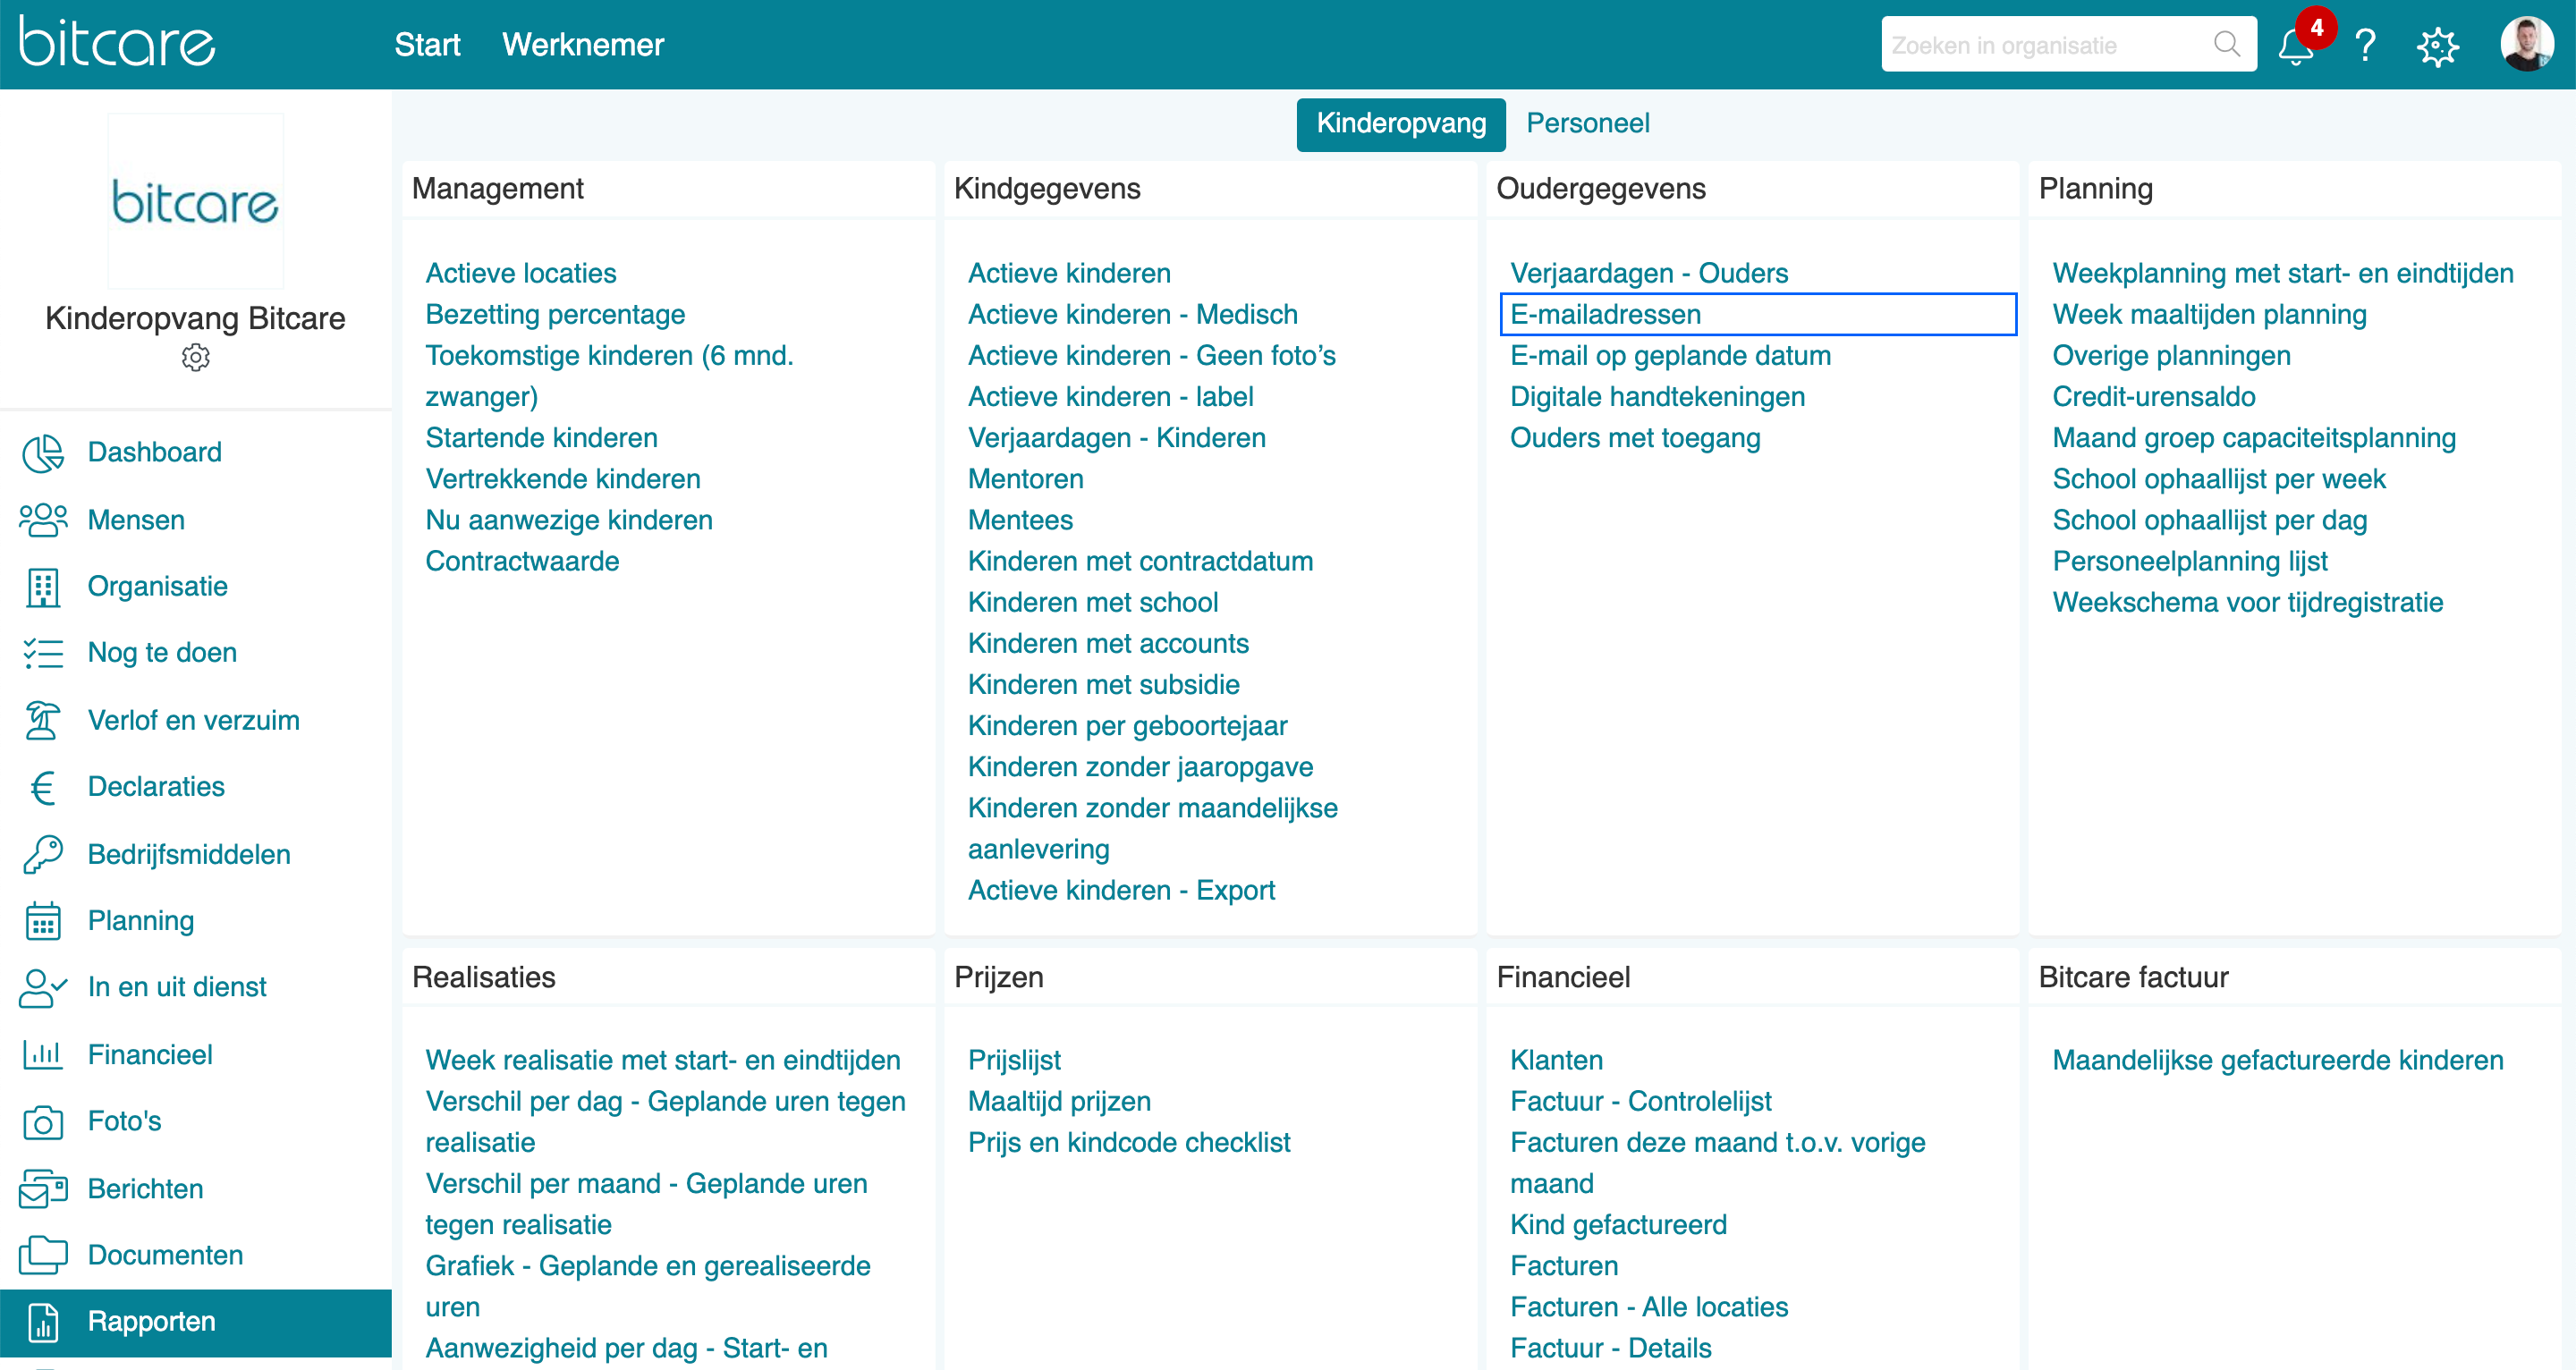Open Kinderen met subsidie report
Image resolution: width=2576 pixels, height=1370 pixels.
(x=1104, y=685)
